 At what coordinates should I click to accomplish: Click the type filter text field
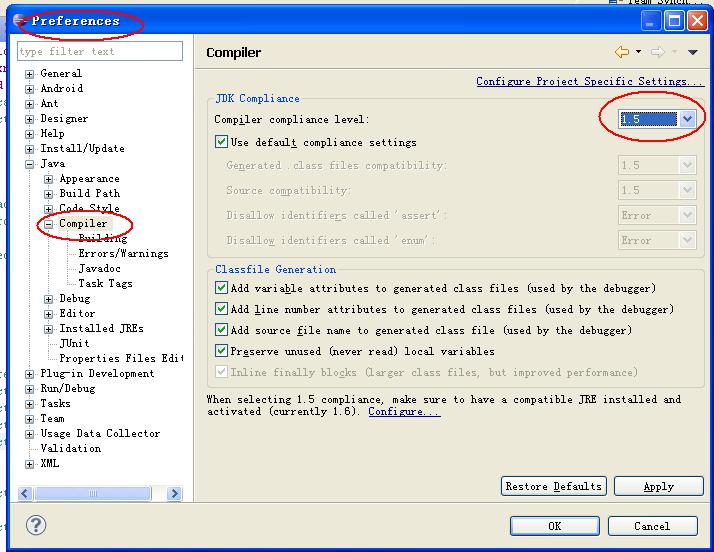coord(100,51)
